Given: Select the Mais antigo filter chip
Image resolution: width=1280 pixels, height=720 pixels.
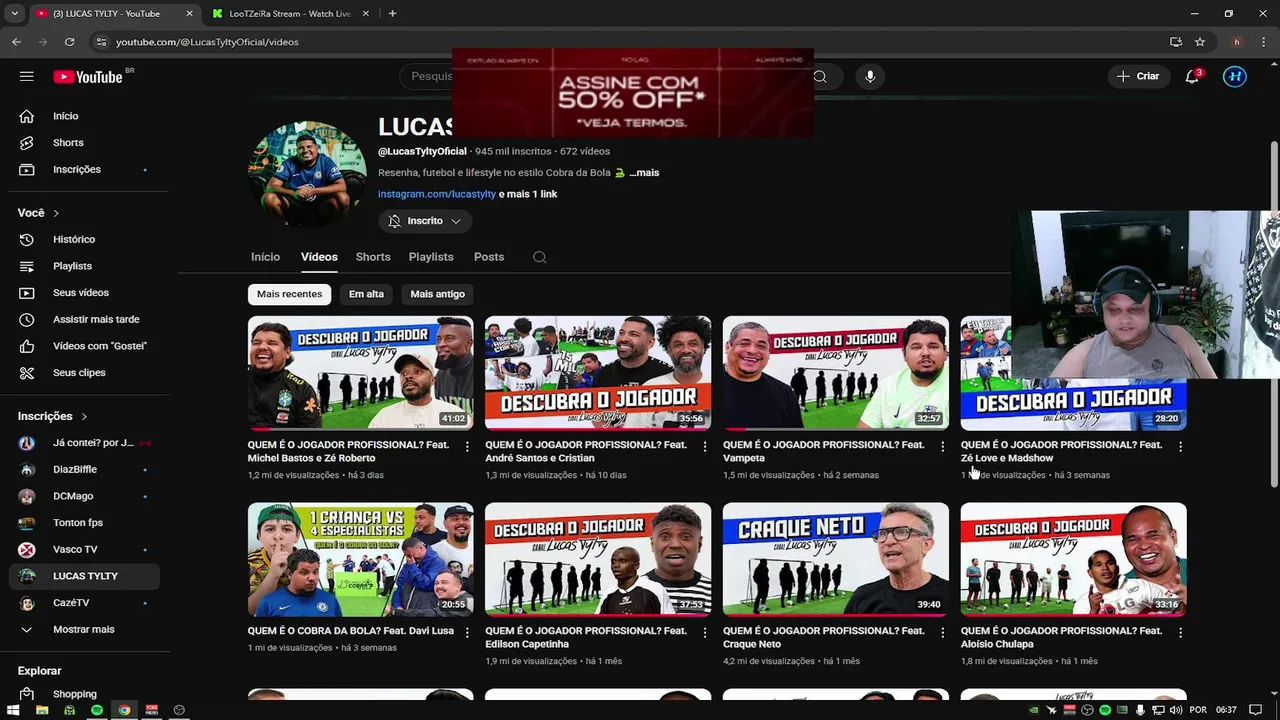Looking at the screenshot, I should (x=437, y=294).
